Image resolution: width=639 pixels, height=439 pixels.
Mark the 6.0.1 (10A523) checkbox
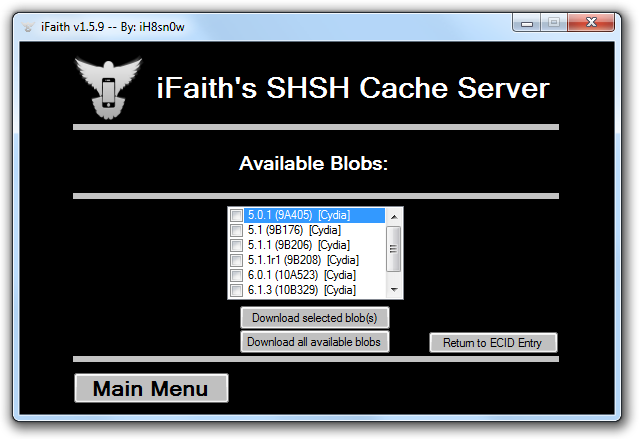click(237, 275)
